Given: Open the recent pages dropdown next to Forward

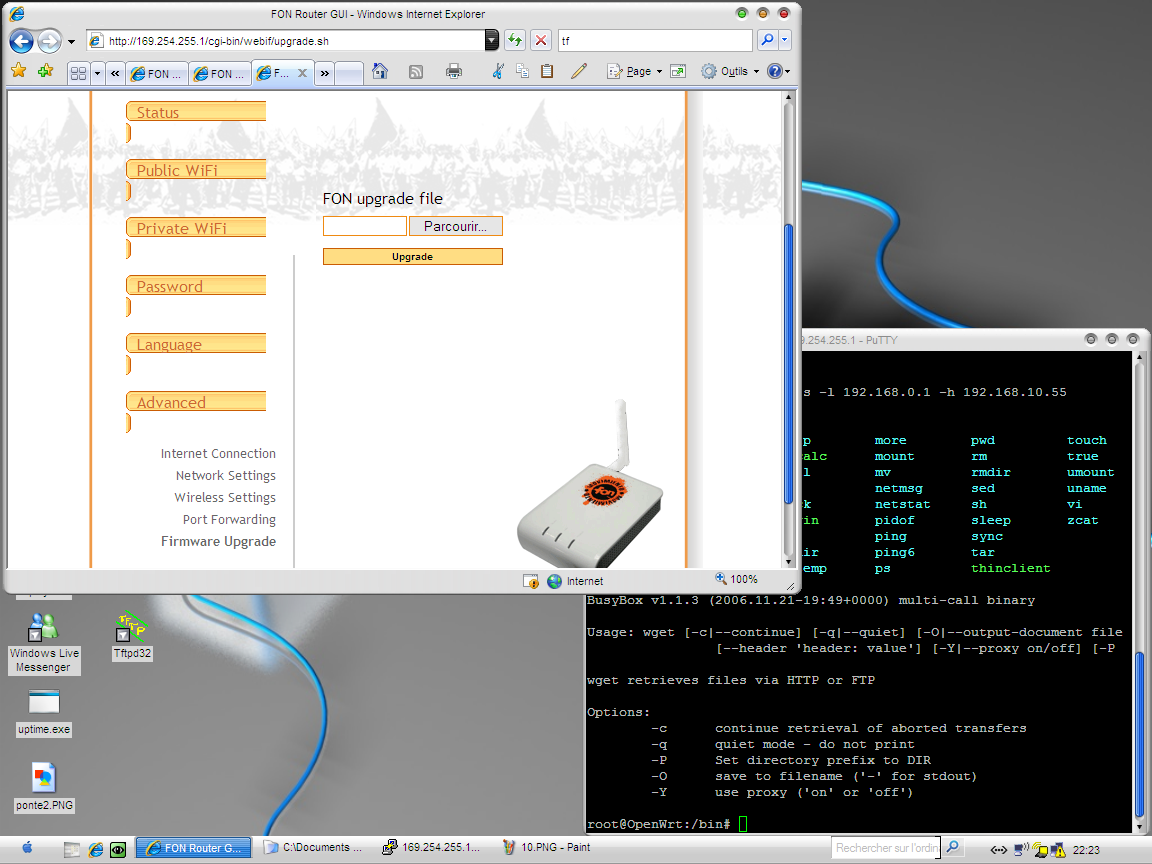Looking at the screenshot, I should tap(71, 42).
